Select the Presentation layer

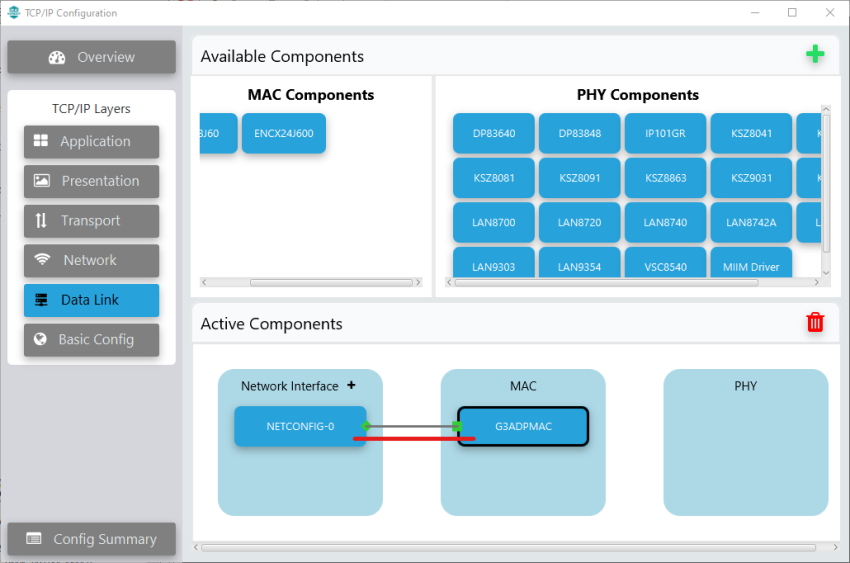click(x=92, y=181)
